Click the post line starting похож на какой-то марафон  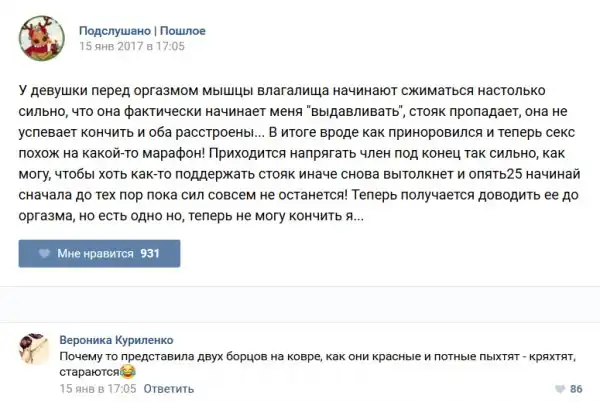[290, 153]
